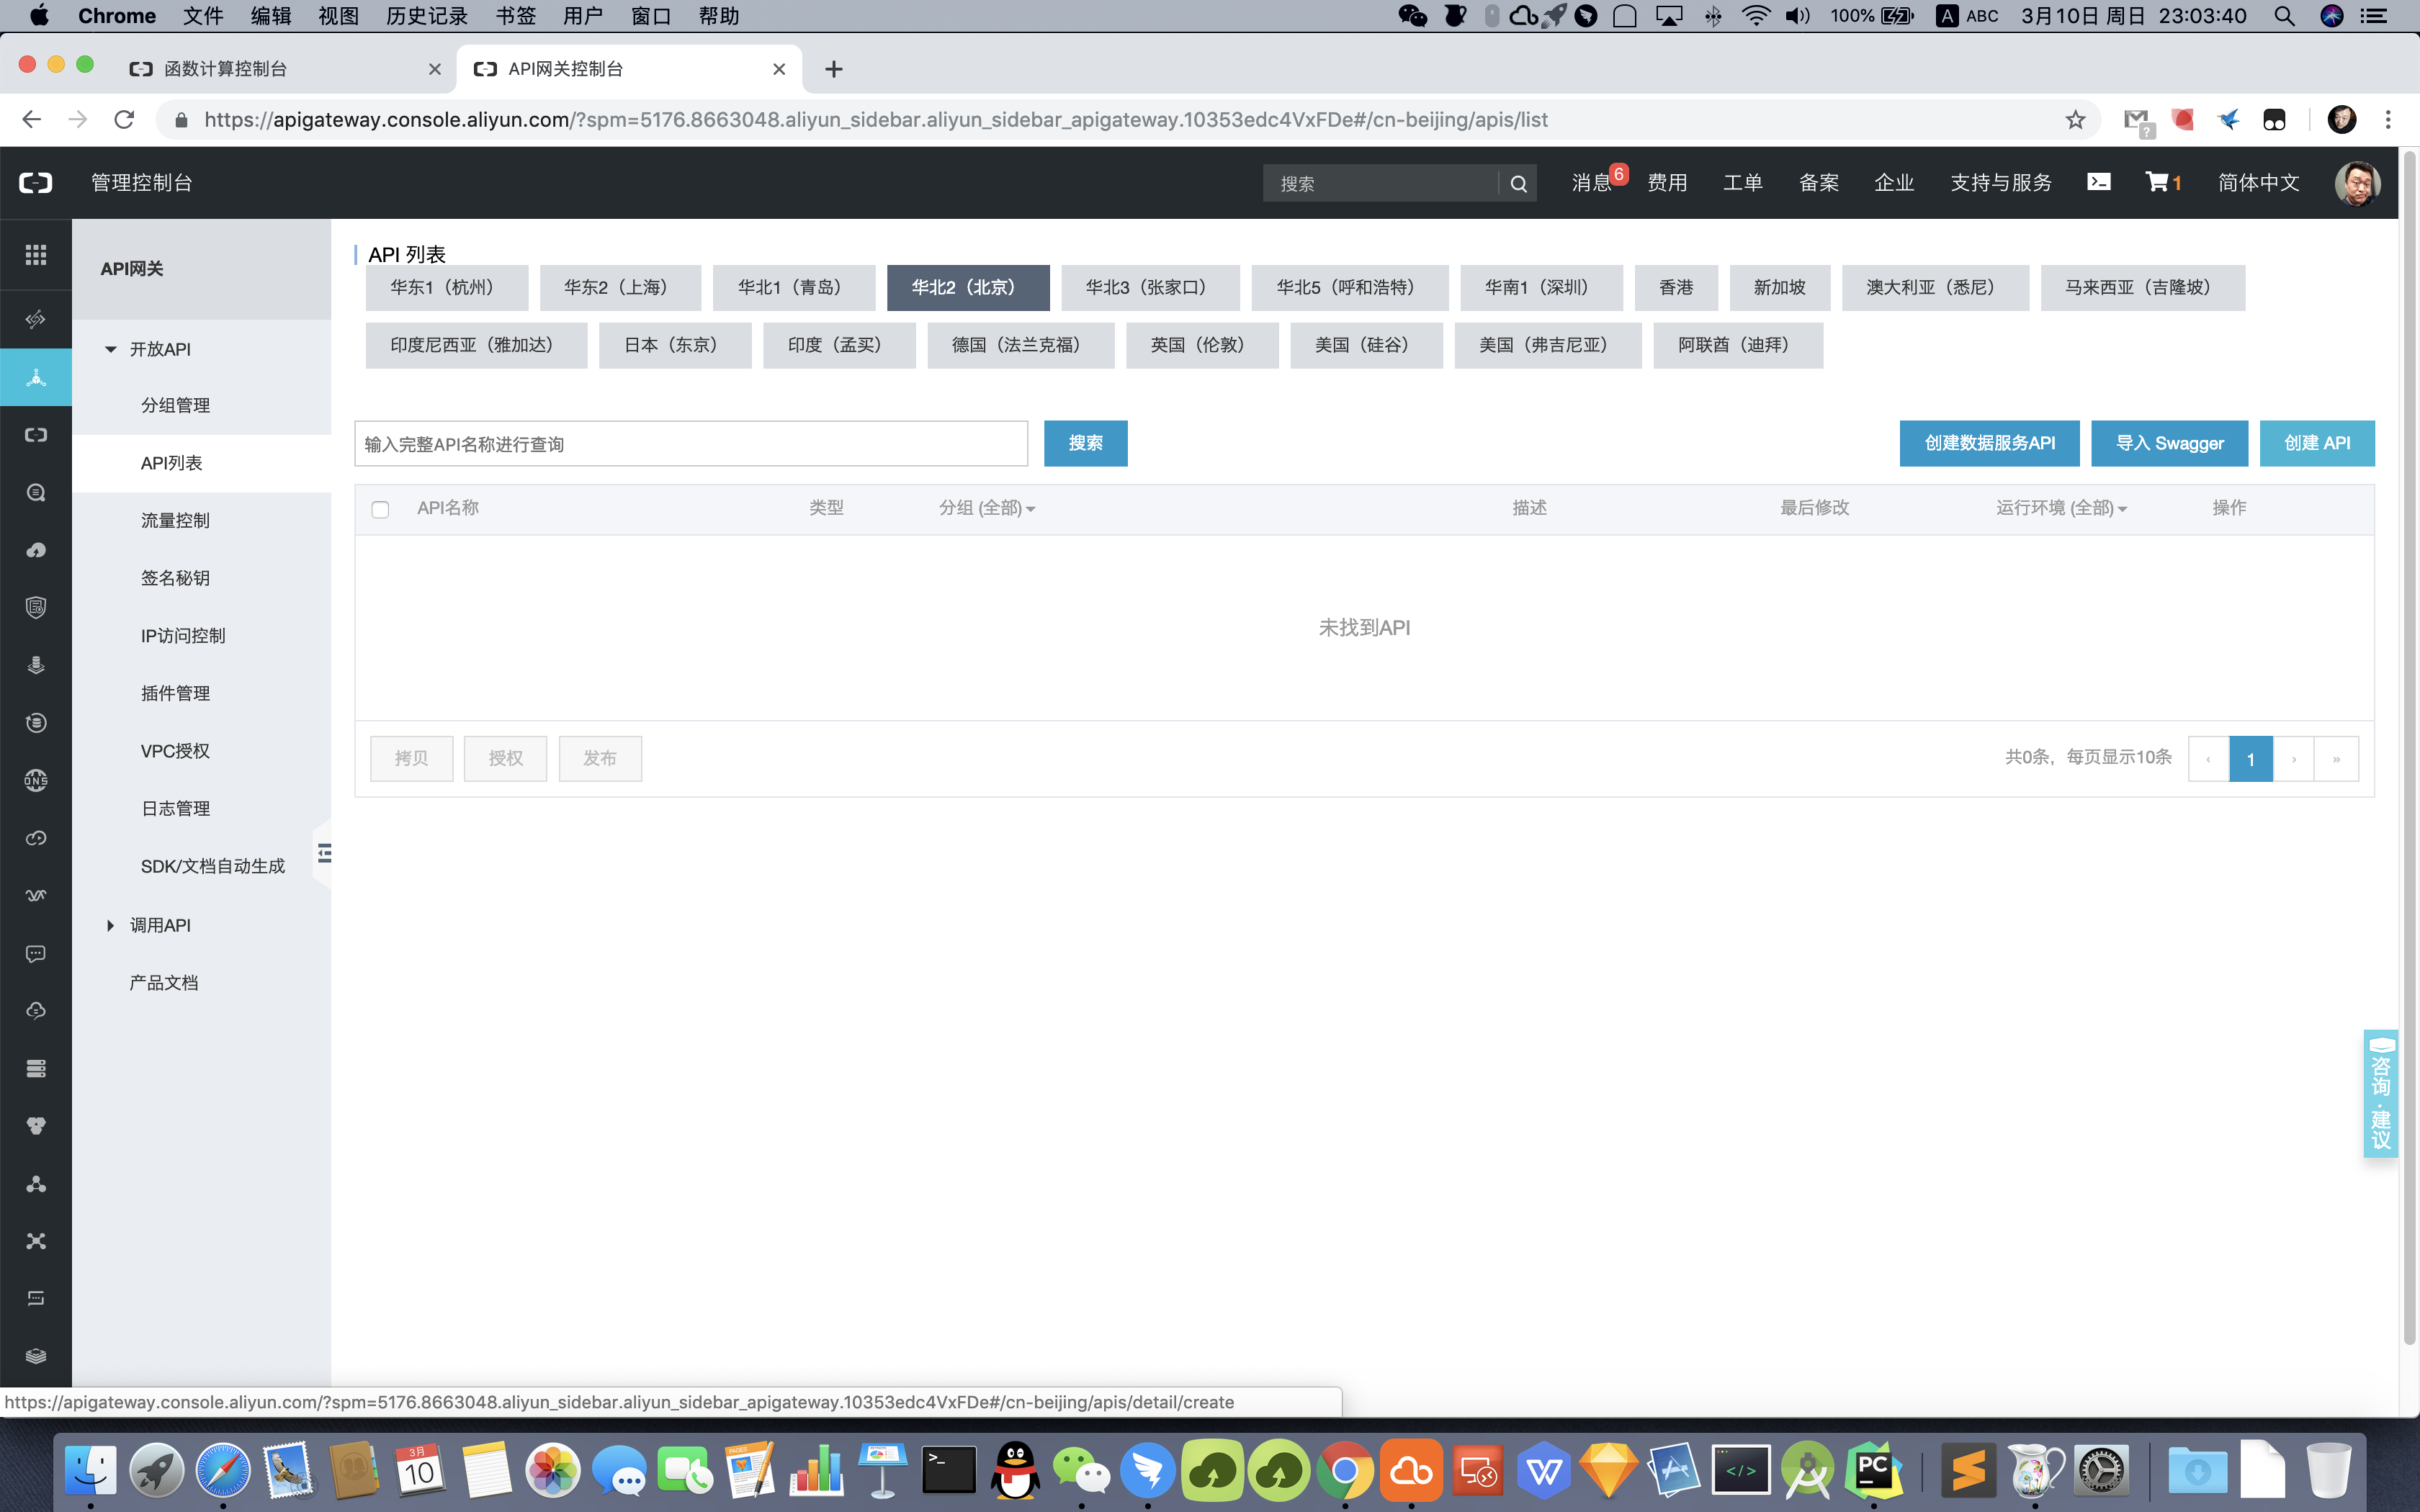The image size is (2420, 1512).
Task: Click 创建 API button
Action: pyautogui.click(x=2317, y=443)
